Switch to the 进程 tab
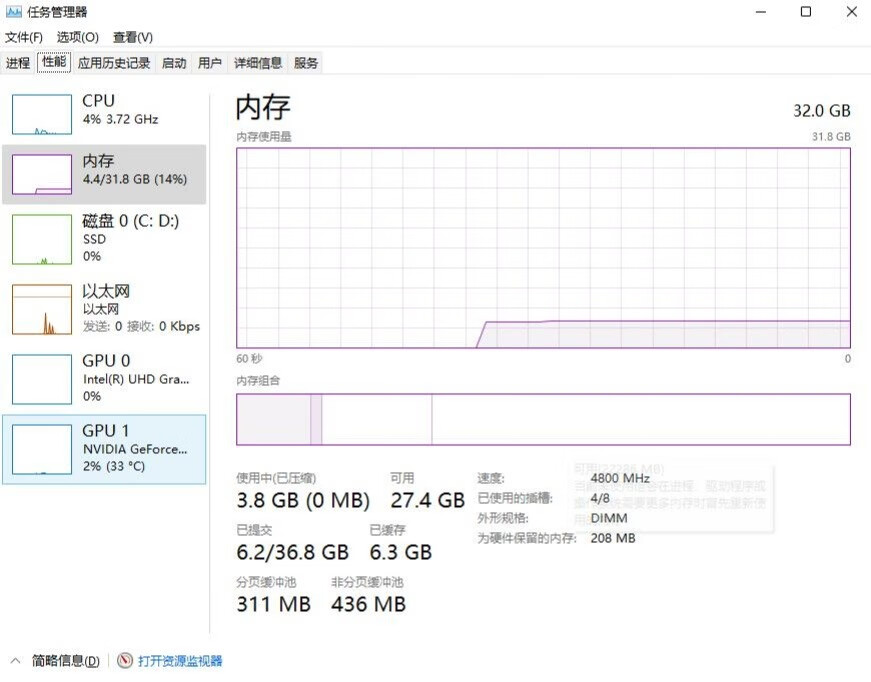871x682 pixels. (x=18, y=63)
